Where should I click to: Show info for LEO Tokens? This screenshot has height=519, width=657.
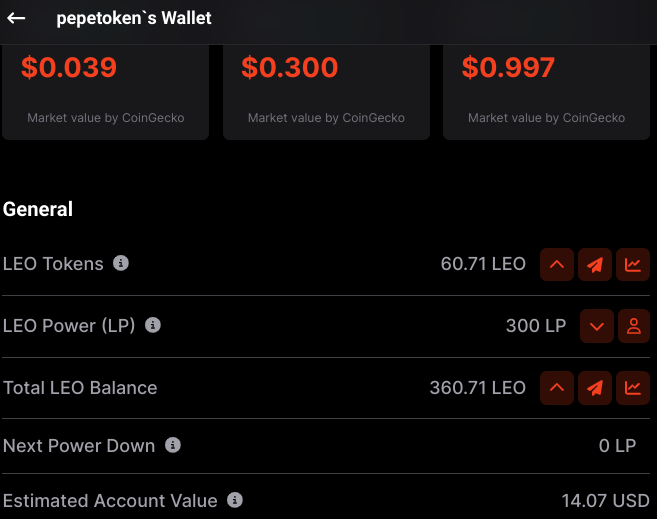[121, 263]
